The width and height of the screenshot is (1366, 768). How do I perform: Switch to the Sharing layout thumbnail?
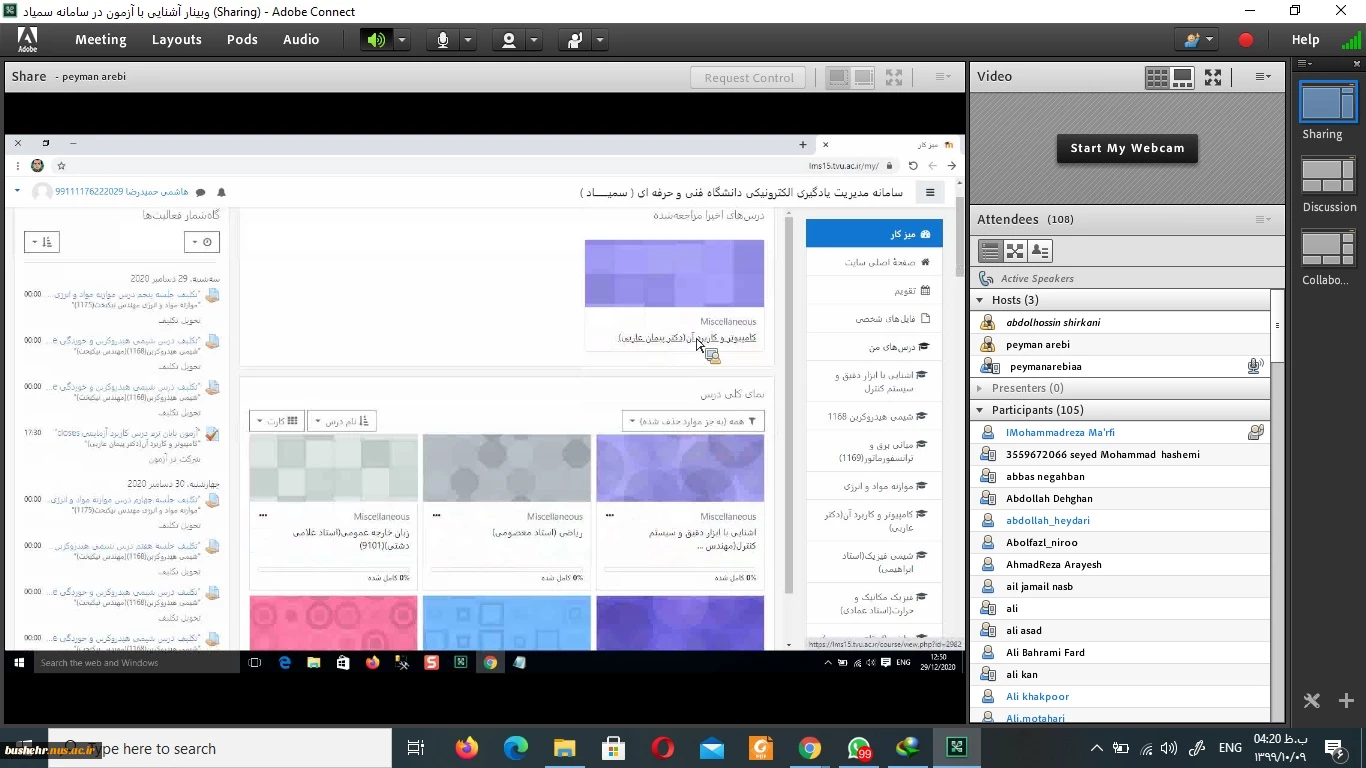pyautogui.click(x=1327, y=103)
